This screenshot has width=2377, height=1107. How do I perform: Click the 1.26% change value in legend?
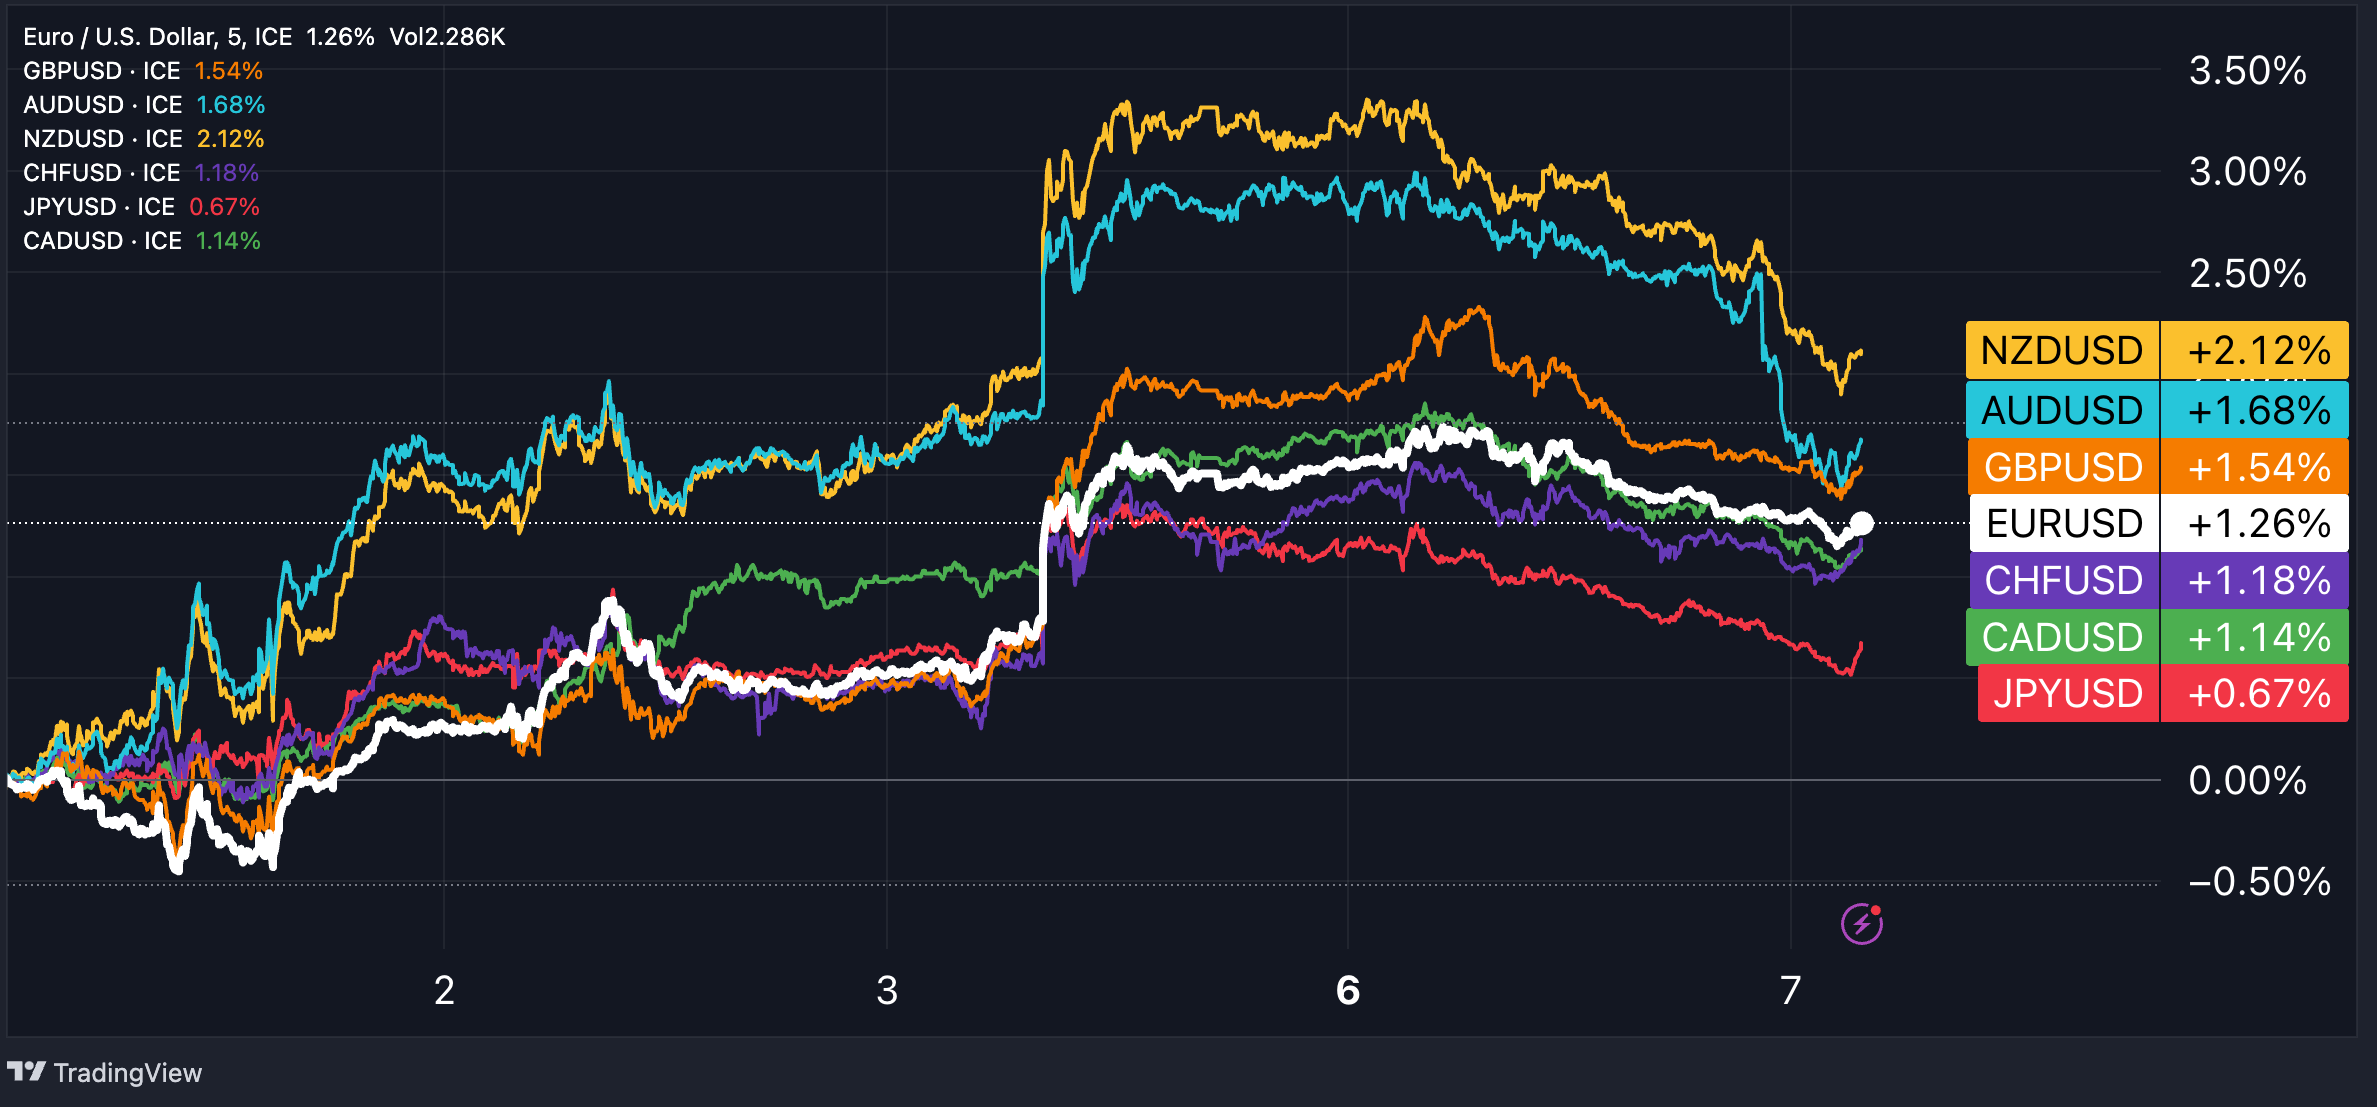pyautogui.click(x=340, y=35)
